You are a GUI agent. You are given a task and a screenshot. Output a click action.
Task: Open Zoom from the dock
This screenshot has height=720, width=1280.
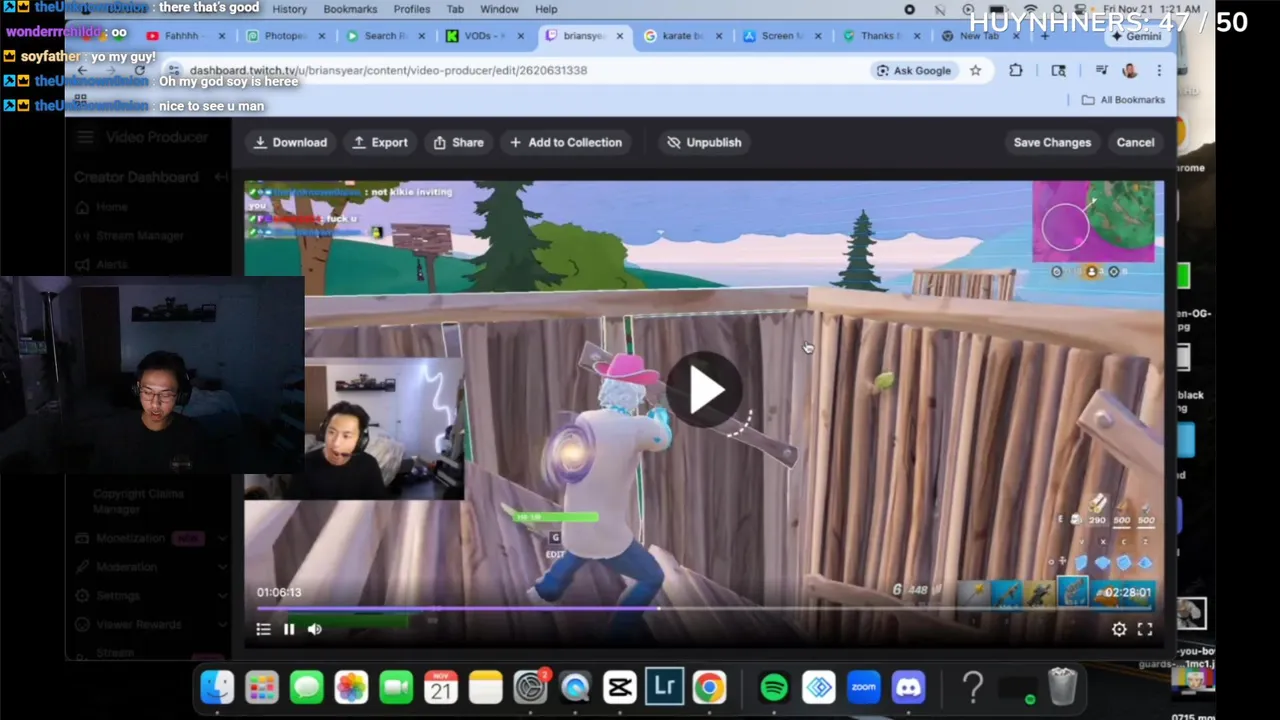click(864, 687)
